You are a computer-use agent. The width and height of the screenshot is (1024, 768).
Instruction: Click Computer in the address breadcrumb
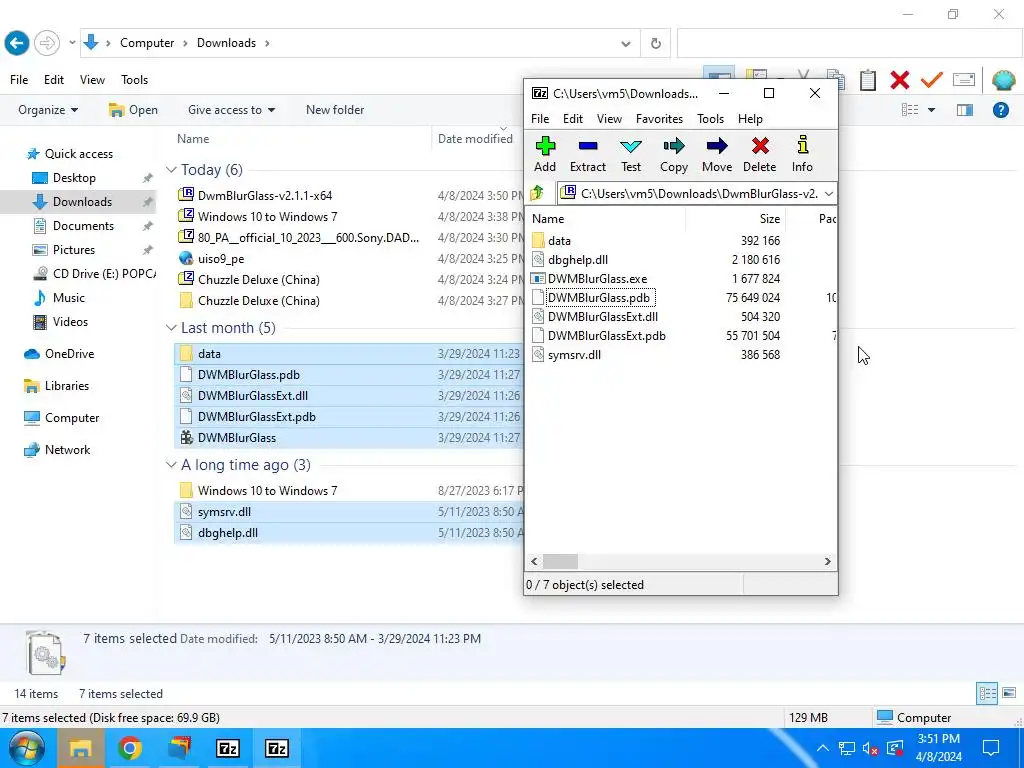(147, 43)
